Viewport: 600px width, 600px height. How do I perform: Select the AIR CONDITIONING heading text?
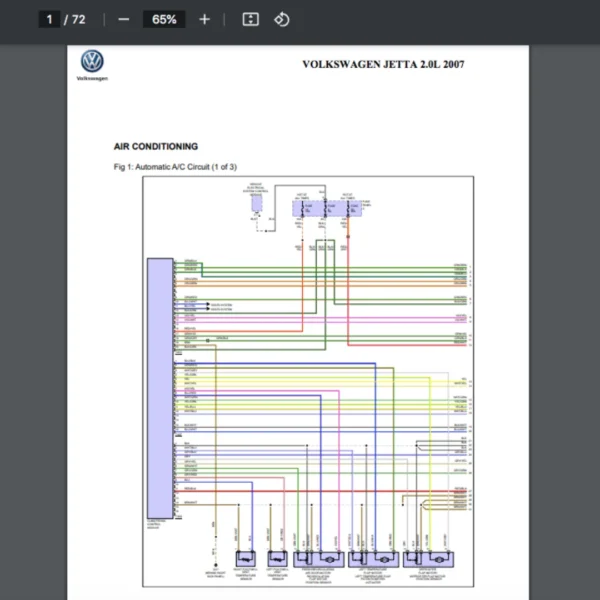click(x=156, y=146)
